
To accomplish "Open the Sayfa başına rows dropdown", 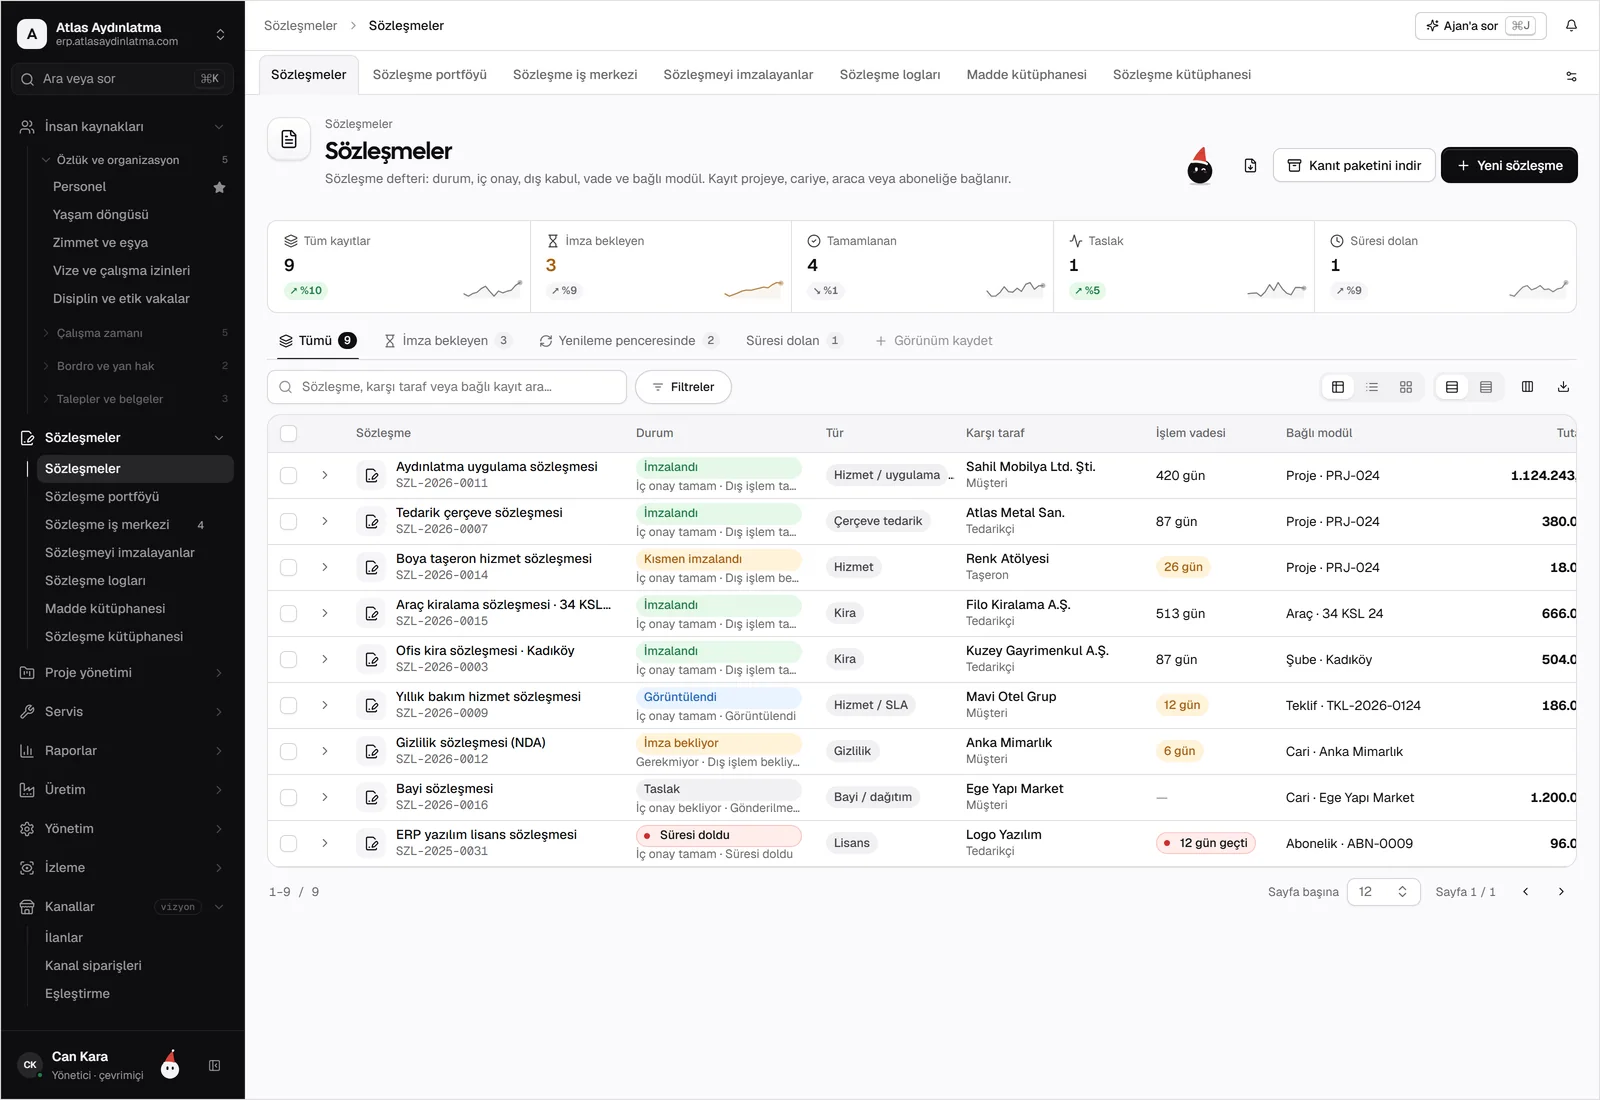I will (1383, 892).
